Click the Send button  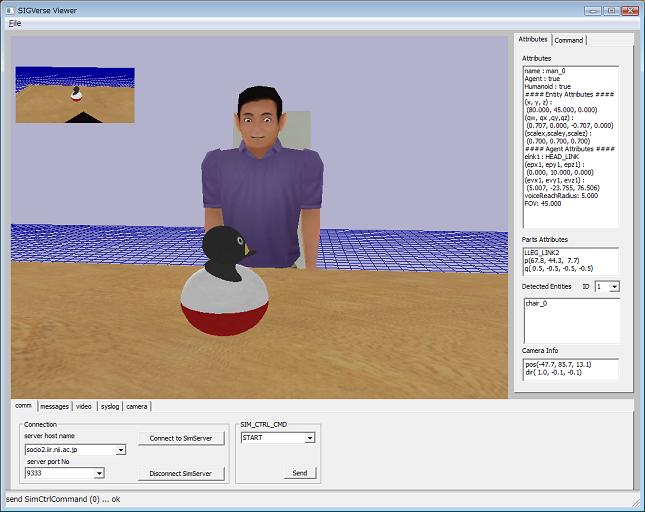(x=299, y=473)
